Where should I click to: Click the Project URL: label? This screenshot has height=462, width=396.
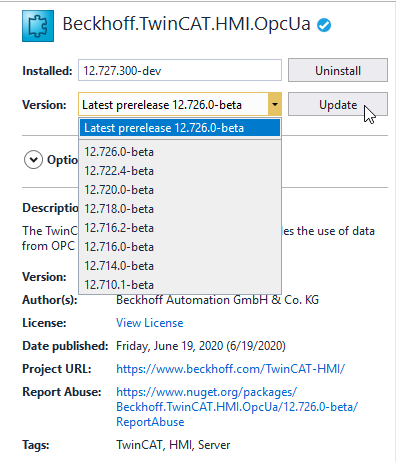(x=57, y=369)
